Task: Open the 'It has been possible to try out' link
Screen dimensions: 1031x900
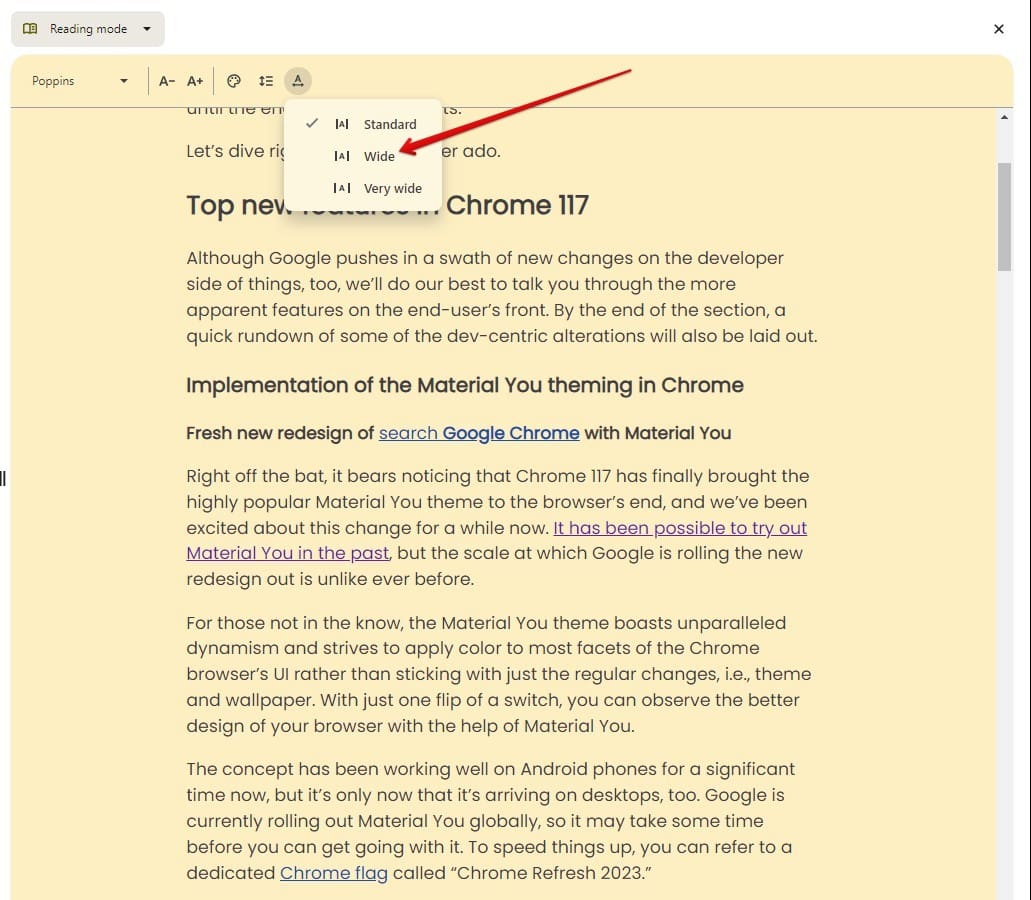Action: (680, 528)
